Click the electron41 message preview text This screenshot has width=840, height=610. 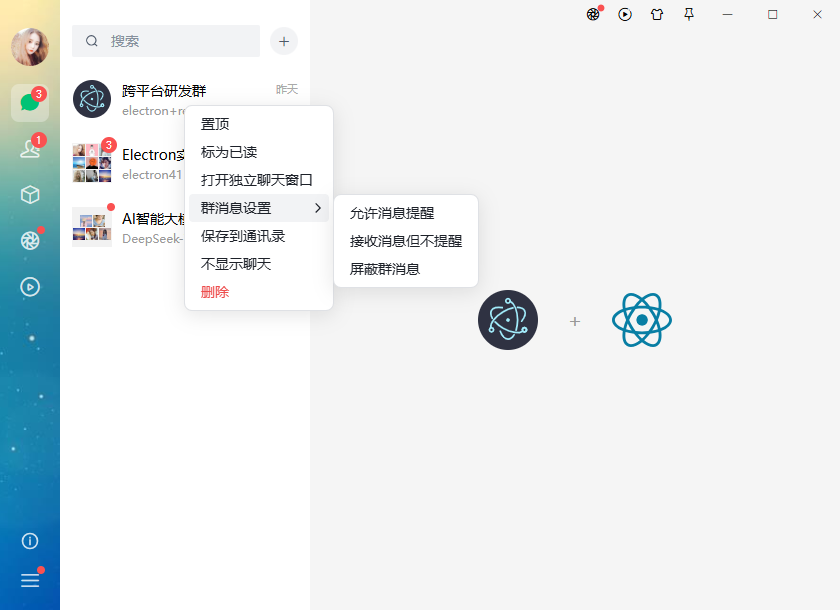point(152,175)
